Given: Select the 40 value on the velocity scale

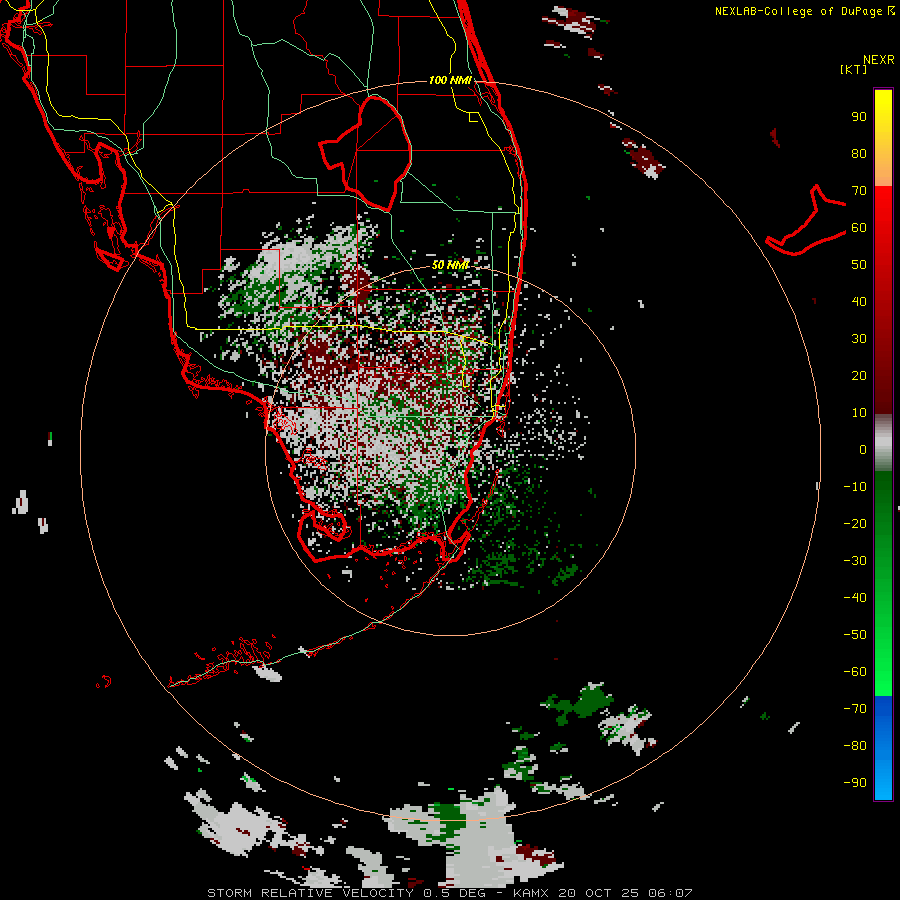Looking at the screenshot, I should tap(859, 302).
